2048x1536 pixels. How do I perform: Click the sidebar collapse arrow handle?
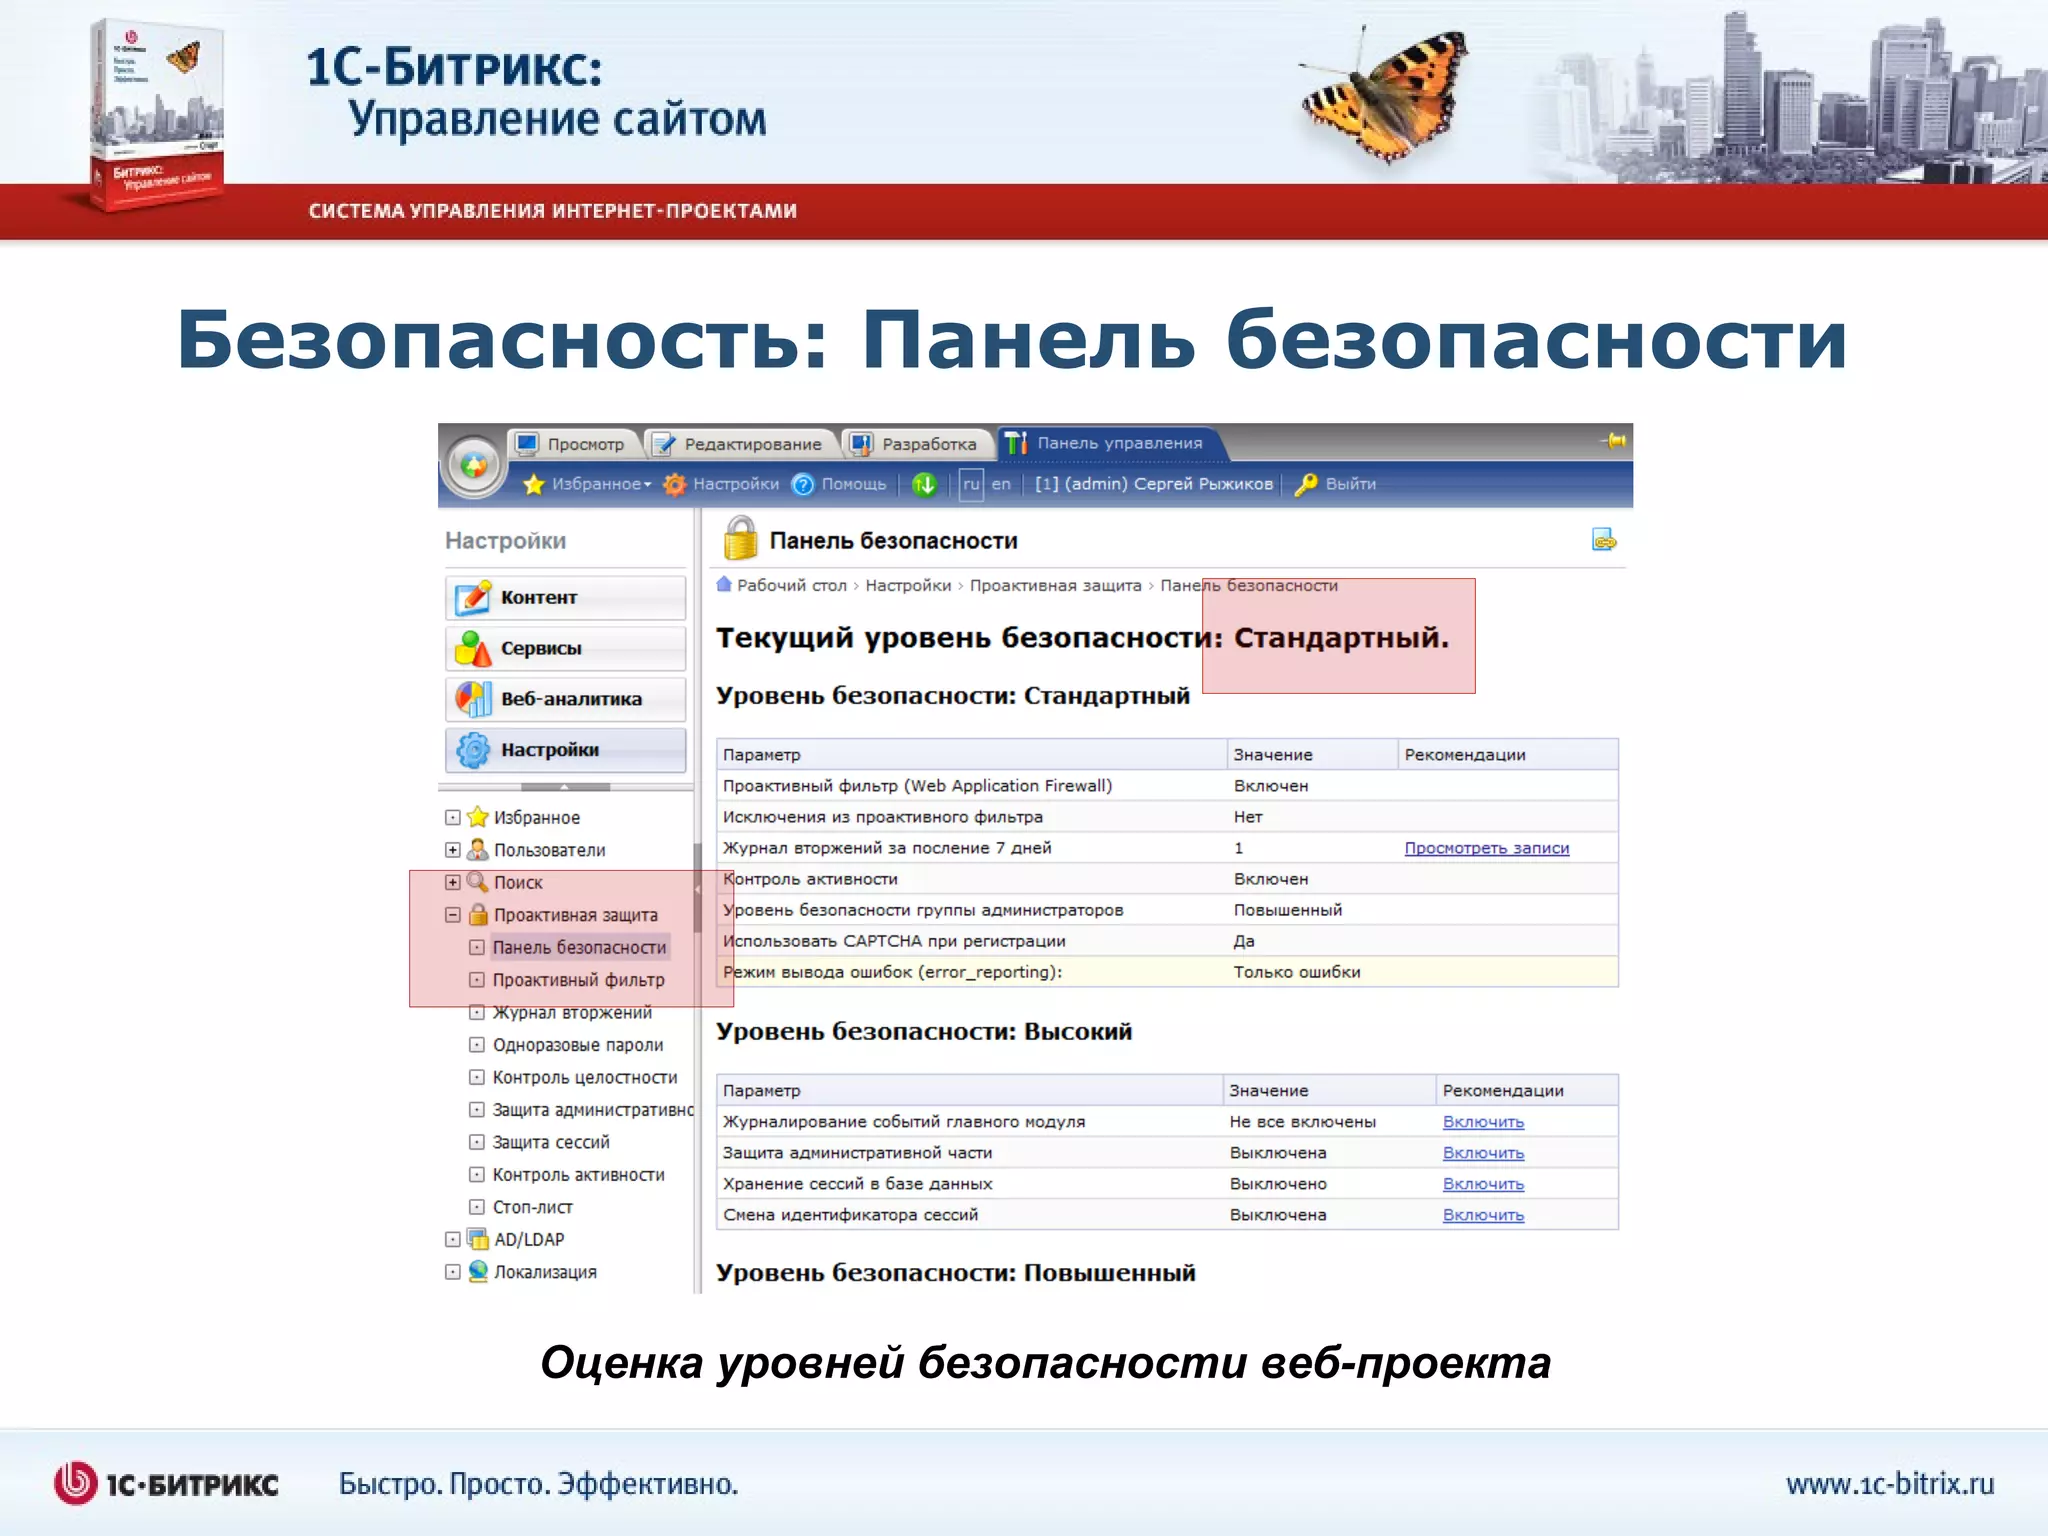click(x=698, y=888)
